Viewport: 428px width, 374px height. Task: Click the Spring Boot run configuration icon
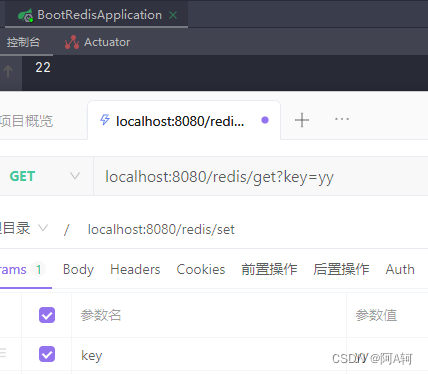click(x=25, y=15)
